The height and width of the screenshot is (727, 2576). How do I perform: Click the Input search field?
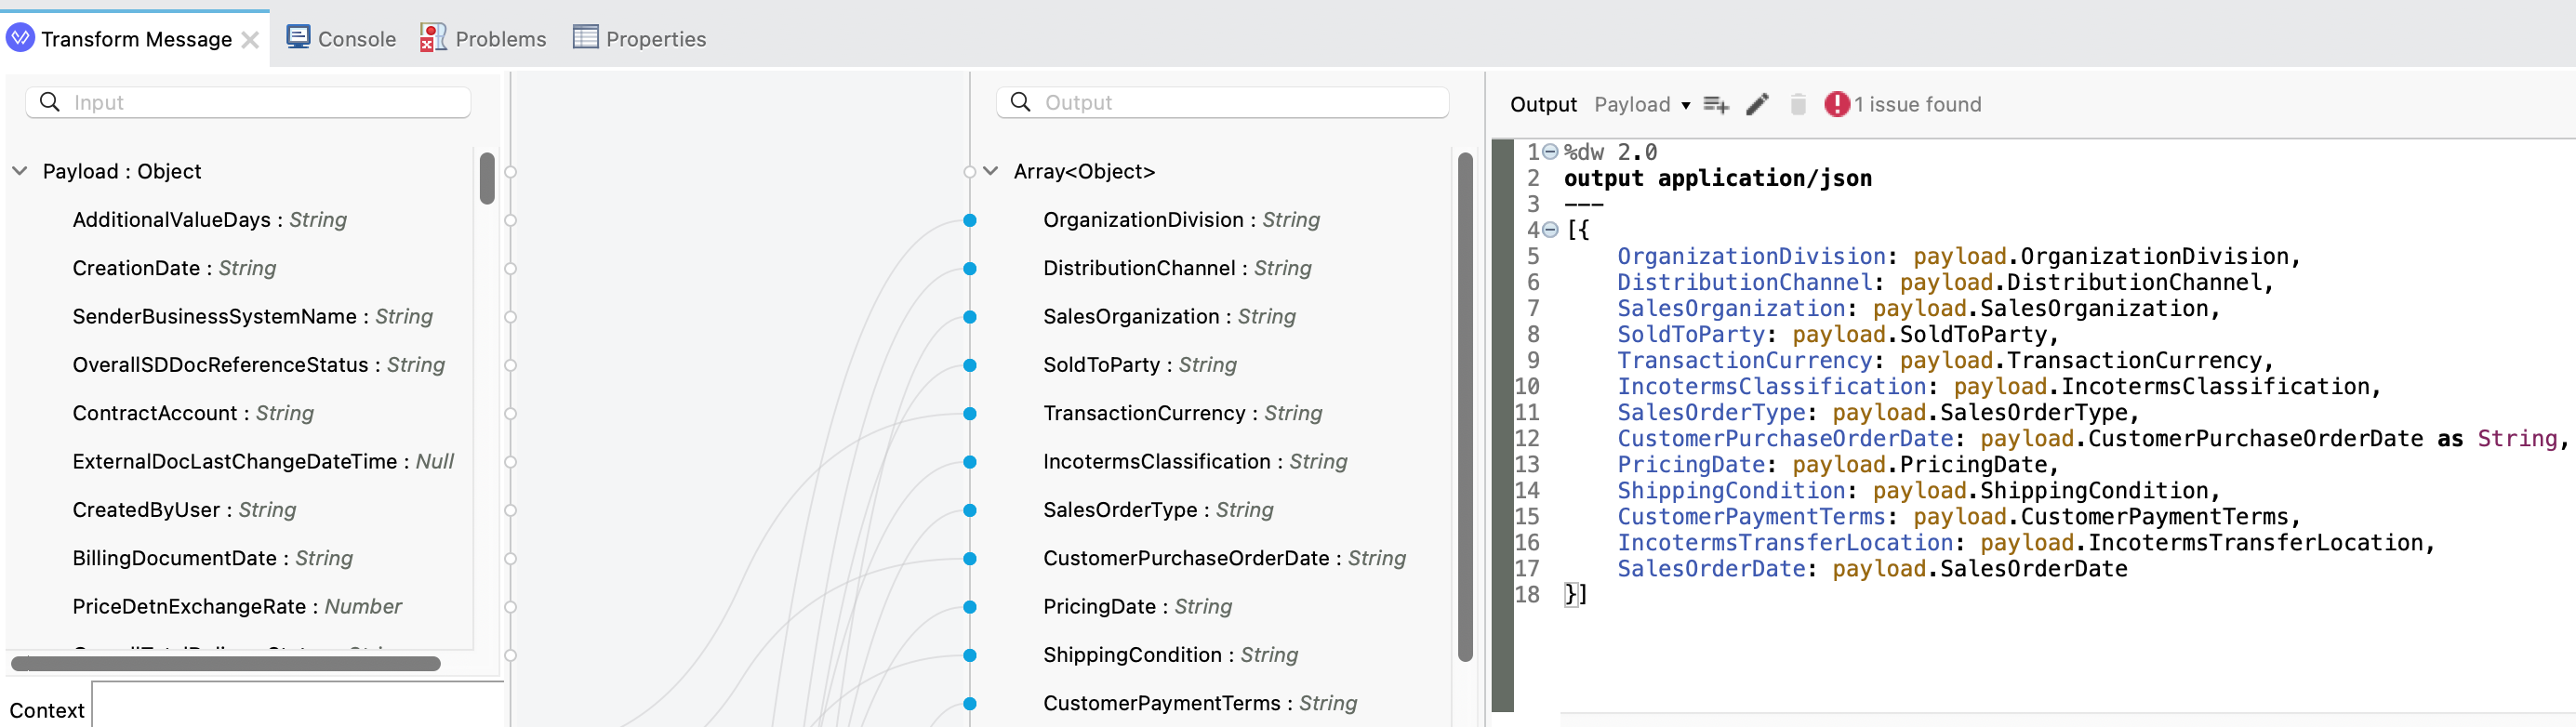tap(248, 102)
